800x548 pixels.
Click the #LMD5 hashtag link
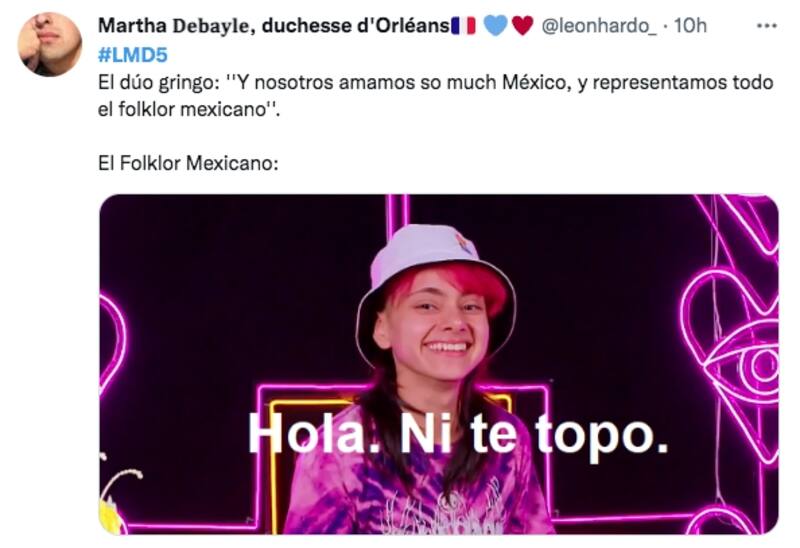(x=133, y=55)
